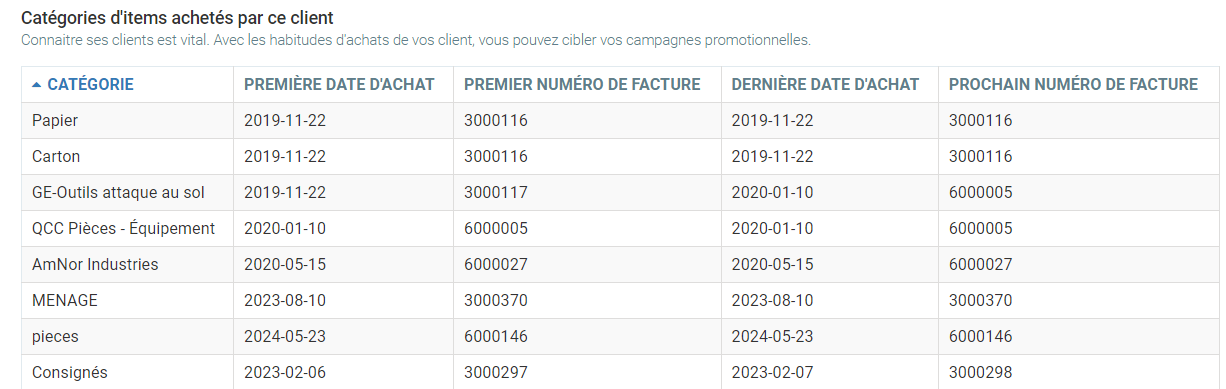This screenshot has height=389, width=1226.
Task: Click first purchase date 2024-05-23
Action: coord(285,336)
